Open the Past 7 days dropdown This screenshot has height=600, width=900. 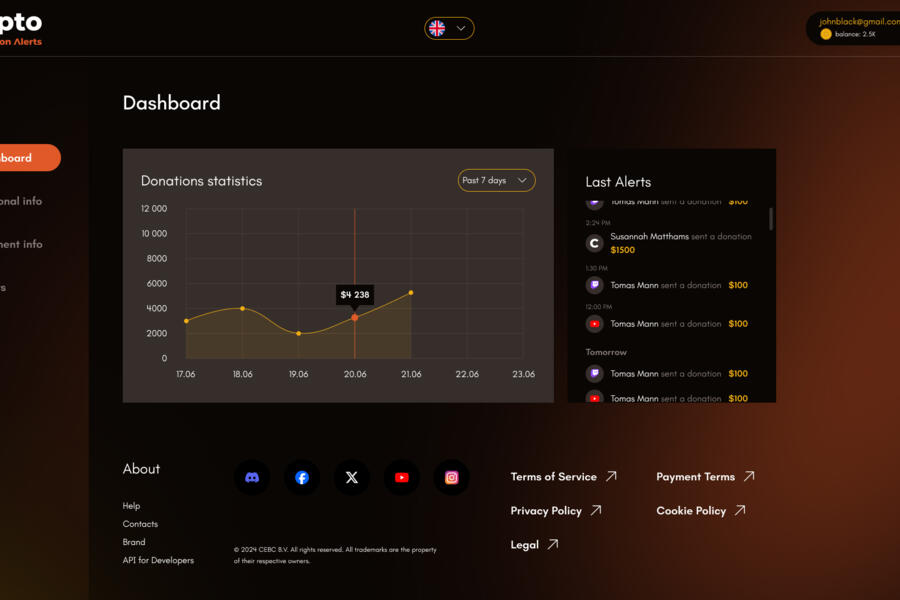pos(496,180)
